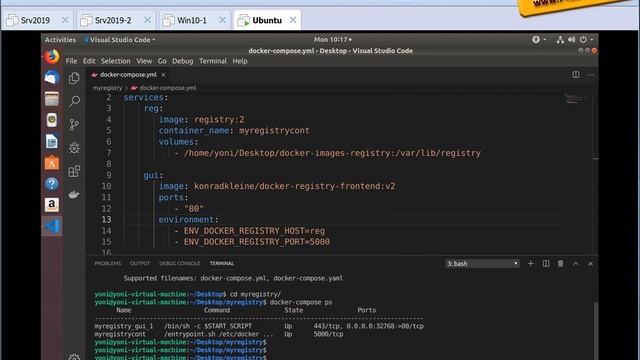This screenshot has width=640, height=360.
Task: Open editor More Actions ellipsis
Action: click(x=591, y=75)
